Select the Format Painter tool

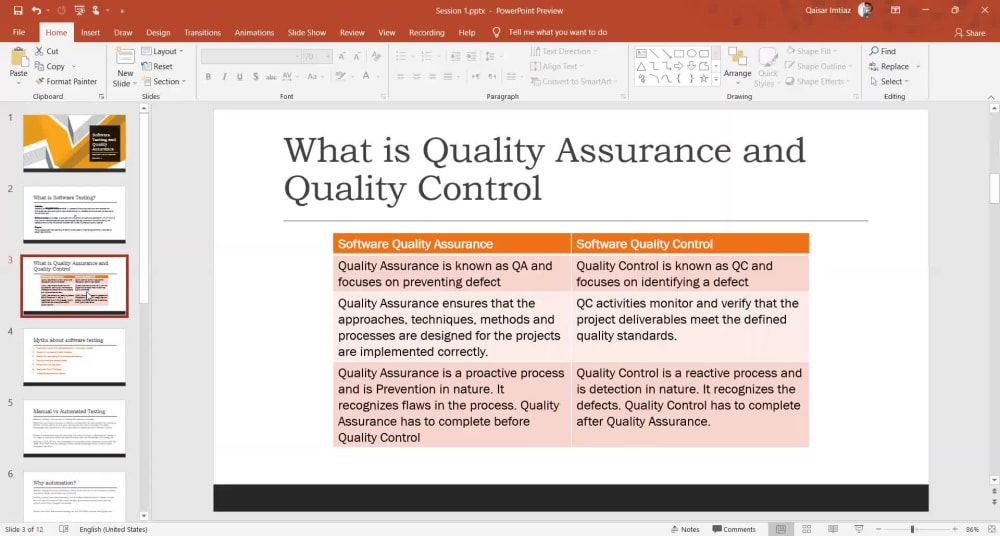tap(66, 81)
